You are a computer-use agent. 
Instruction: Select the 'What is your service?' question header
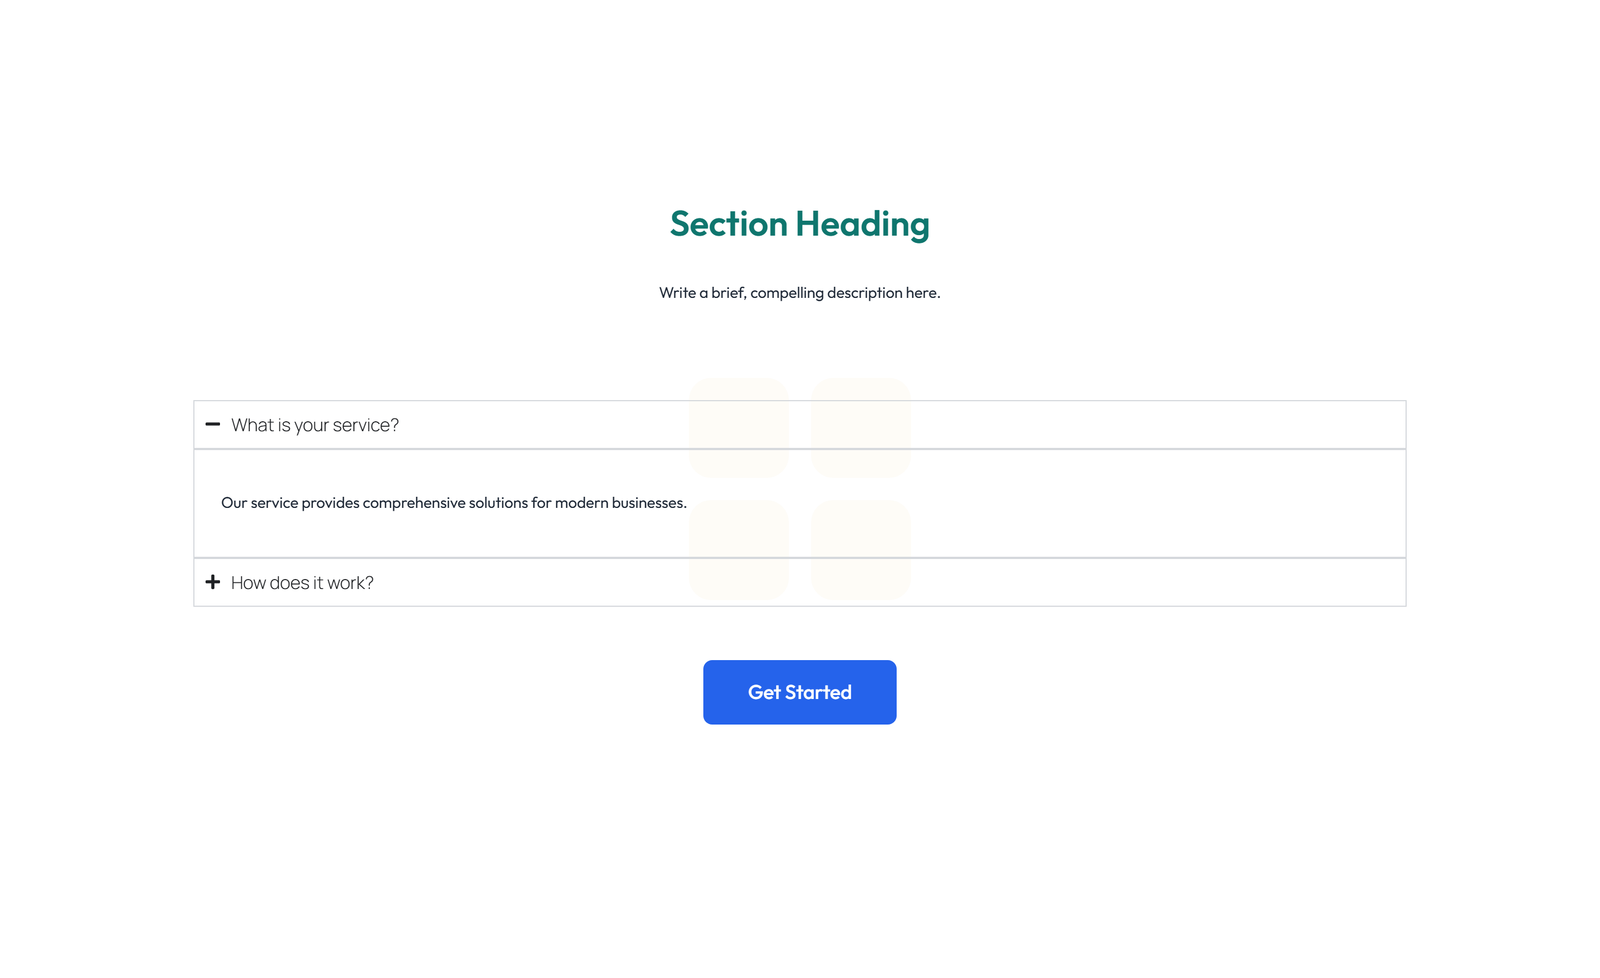point(314,424)
